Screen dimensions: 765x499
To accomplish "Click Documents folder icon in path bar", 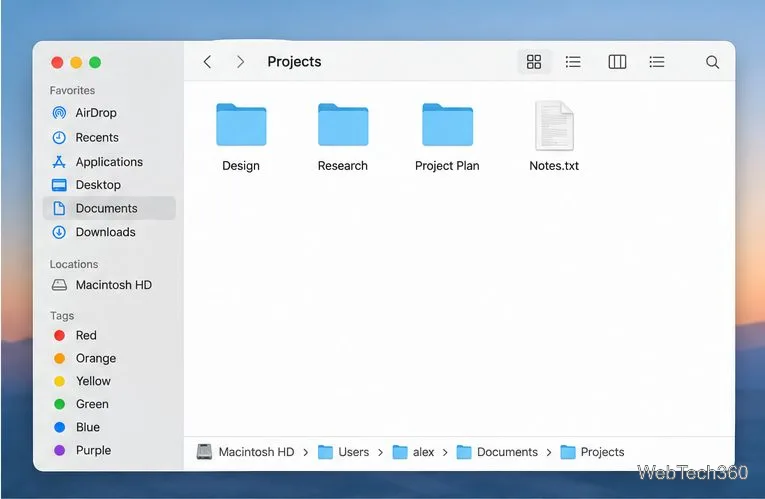I will click(463, 452).
